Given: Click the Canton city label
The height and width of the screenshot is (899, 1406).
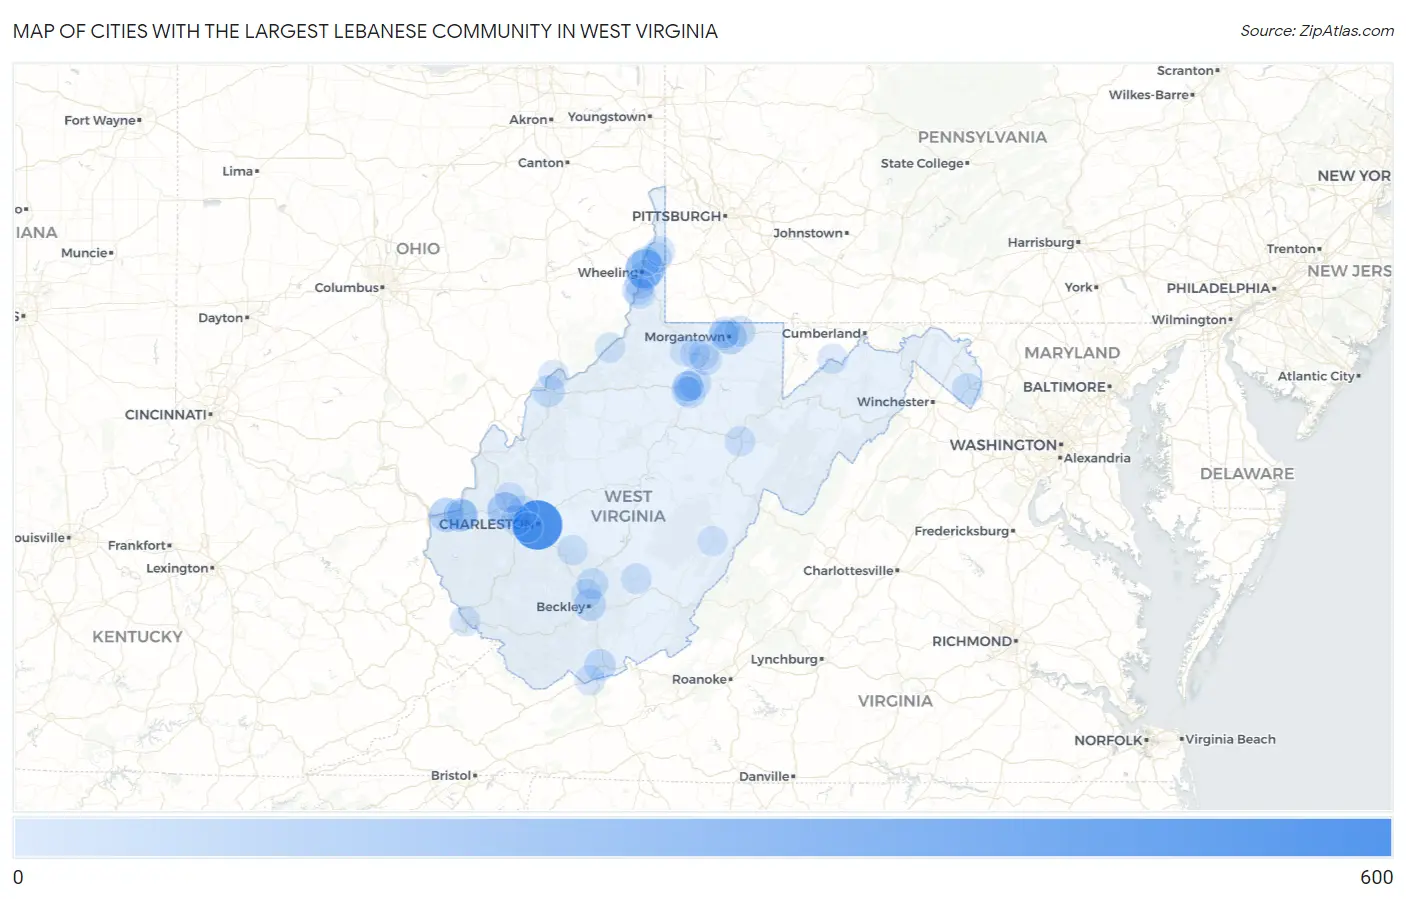Looking at the screenshot, I should (541, 163).
